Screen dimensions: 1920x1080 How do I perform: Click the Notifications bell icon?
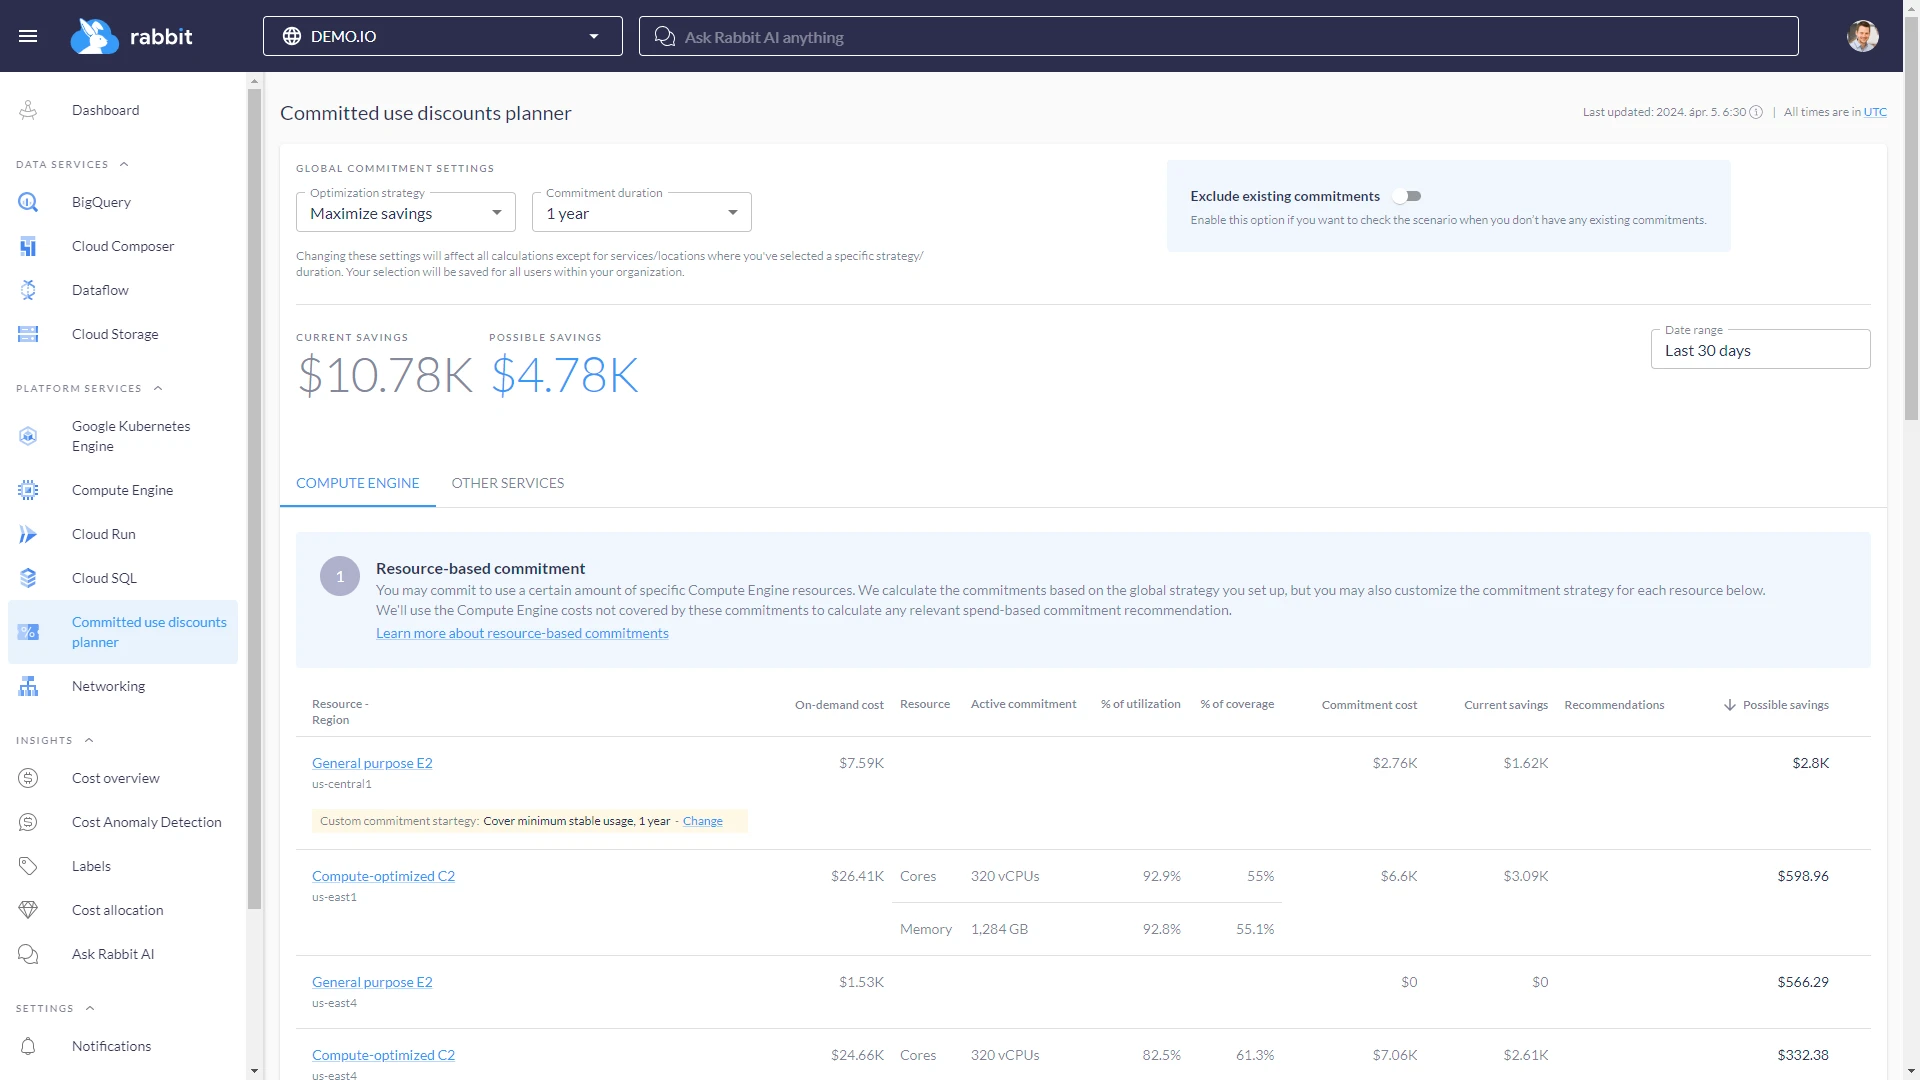click(28, 1046)
